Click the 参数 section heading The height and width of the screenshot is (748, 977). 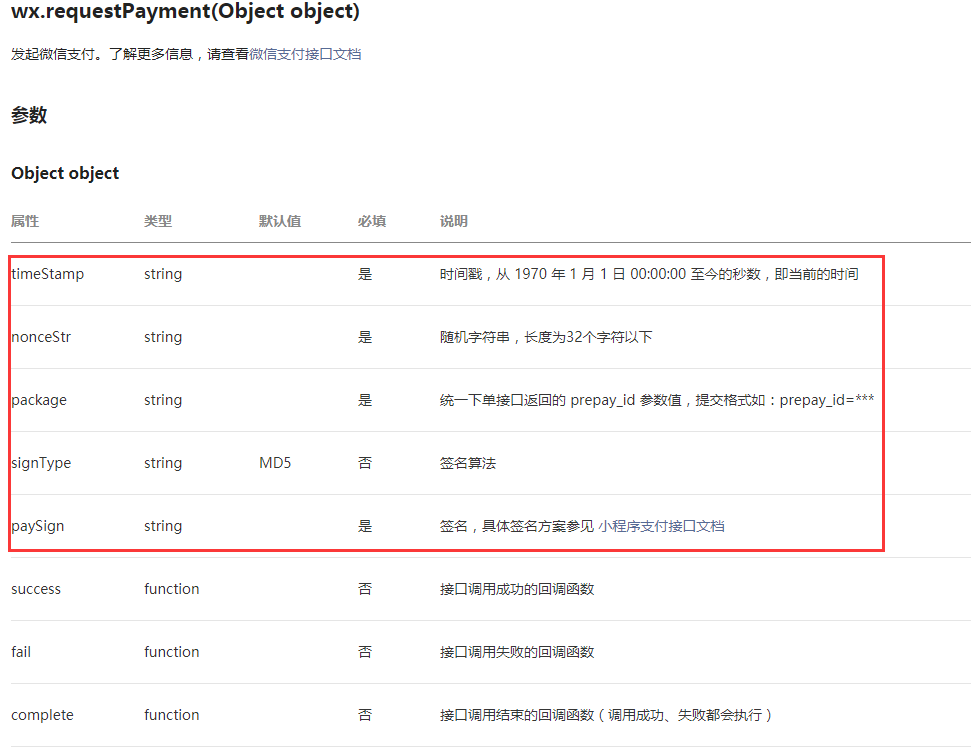pyautogui.click(x=29, y=115)
